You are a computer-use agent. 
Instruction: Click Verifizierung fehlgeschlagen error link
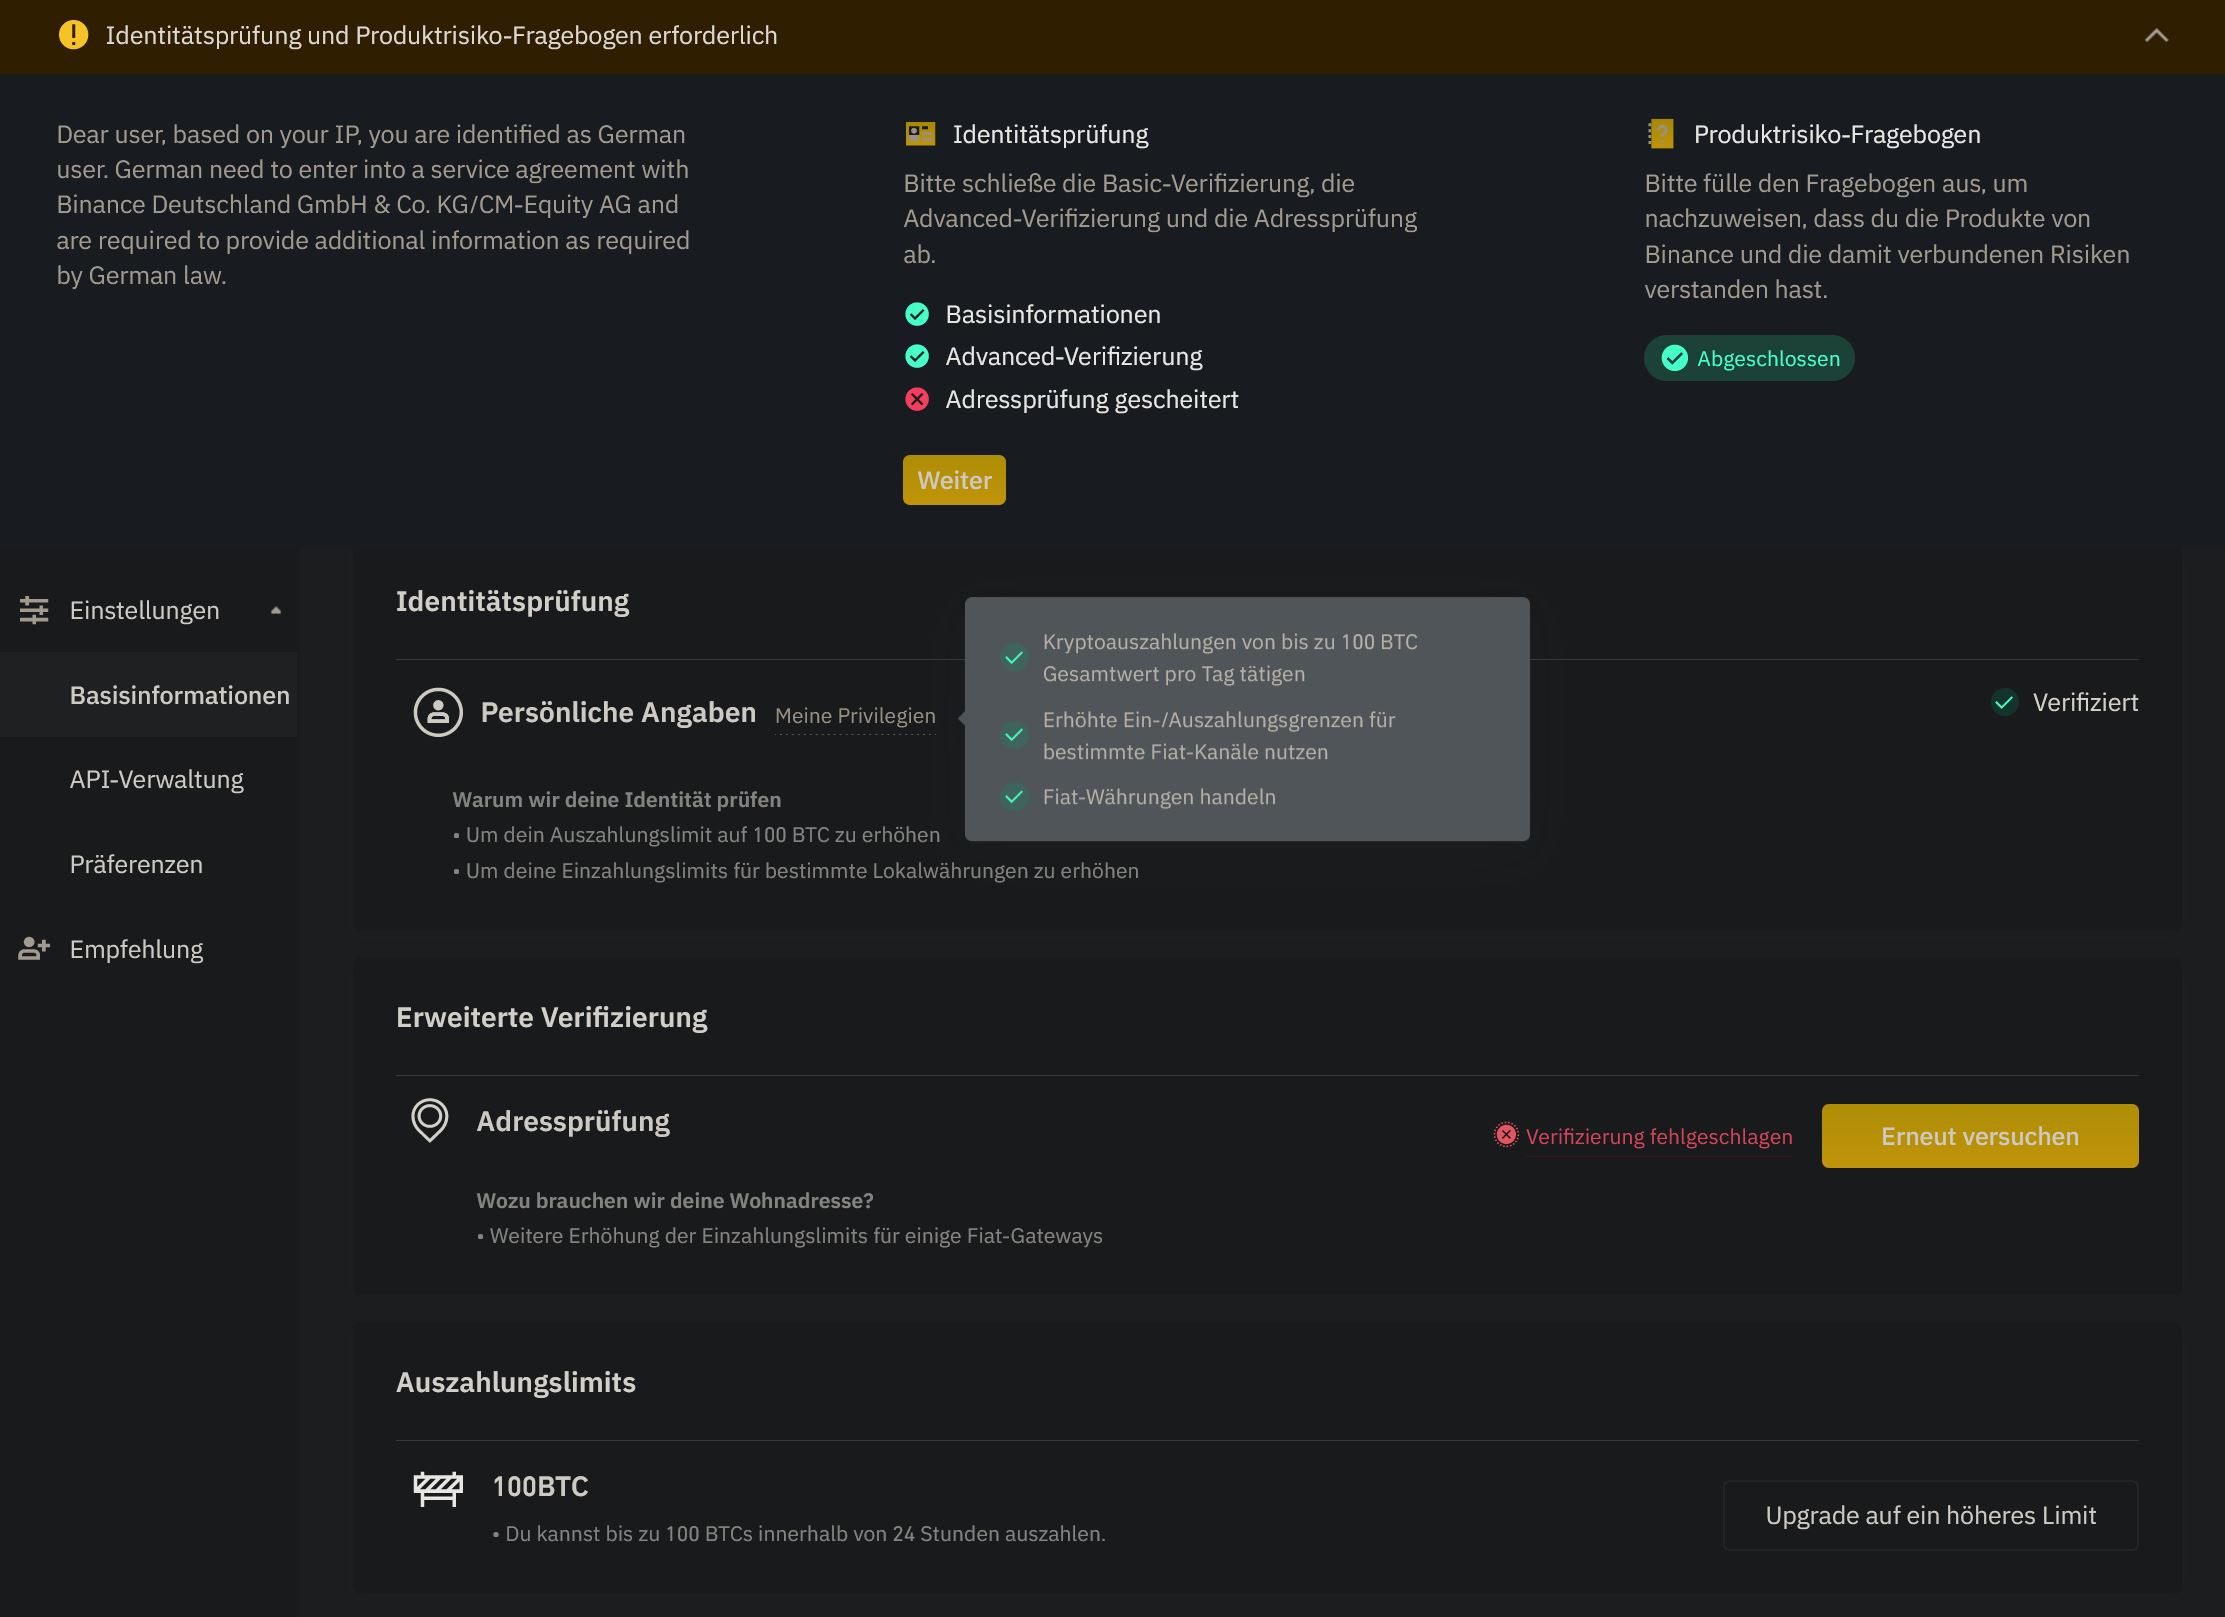point(1658,1137)
